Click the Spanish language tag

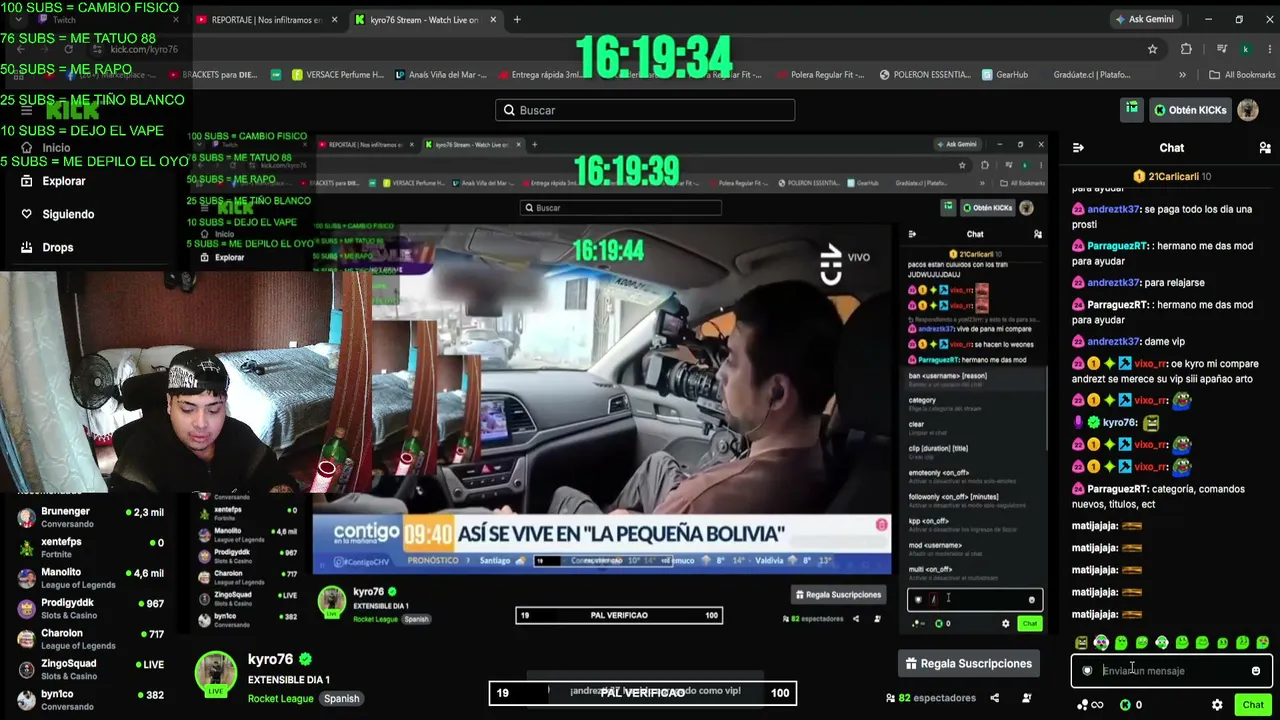pyautogui.click(x=341, y=698)
